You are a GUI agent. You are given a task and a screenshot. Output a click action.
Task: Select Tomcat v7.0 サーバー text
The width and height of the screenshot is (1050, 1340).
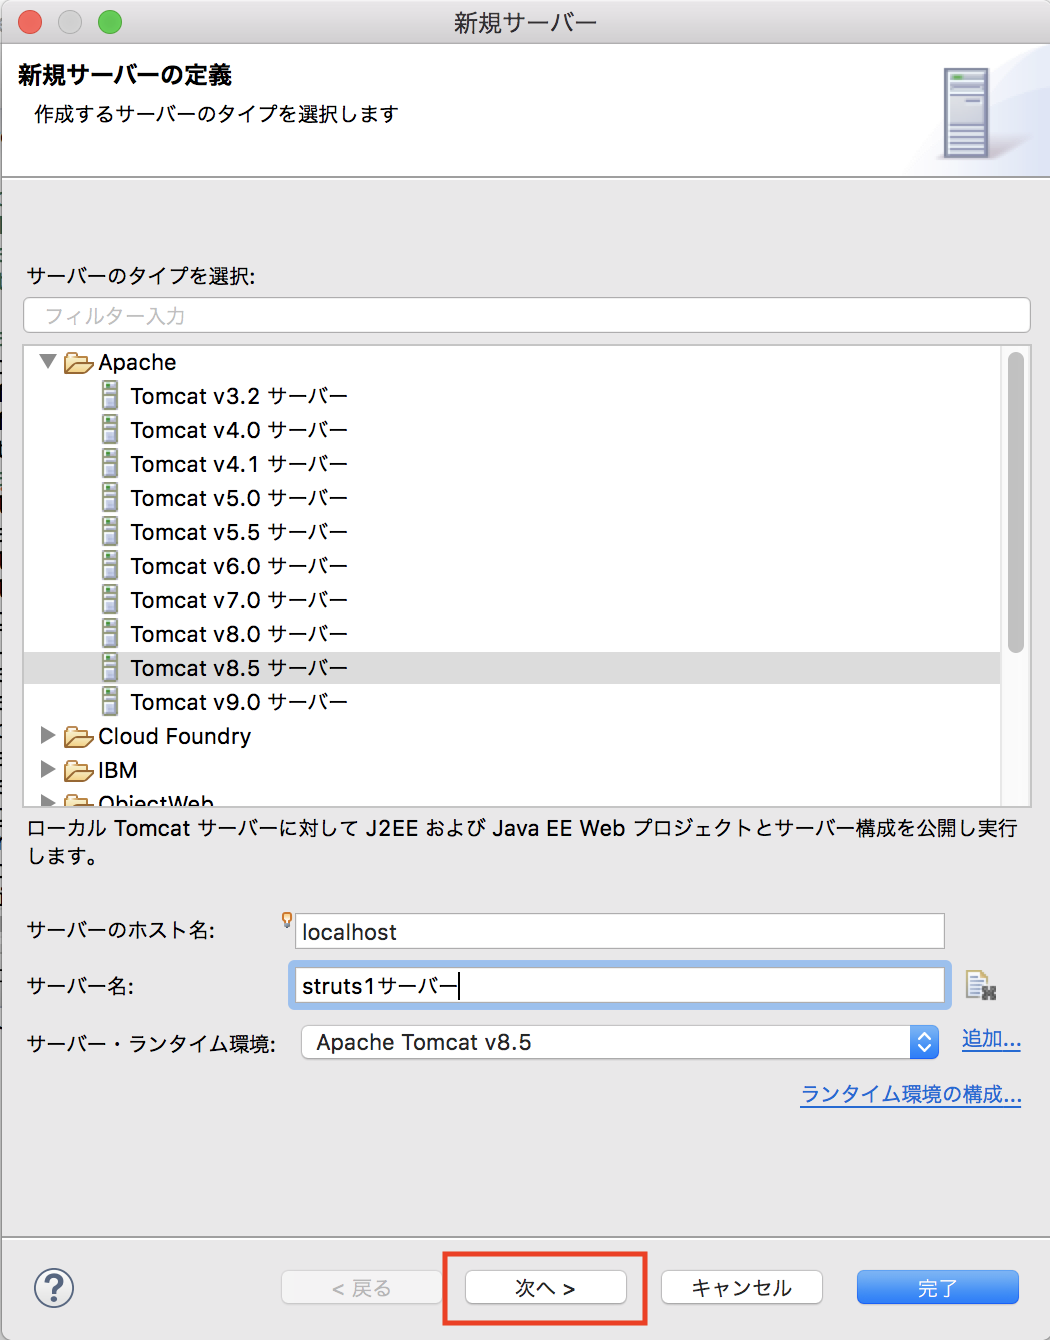239,600
